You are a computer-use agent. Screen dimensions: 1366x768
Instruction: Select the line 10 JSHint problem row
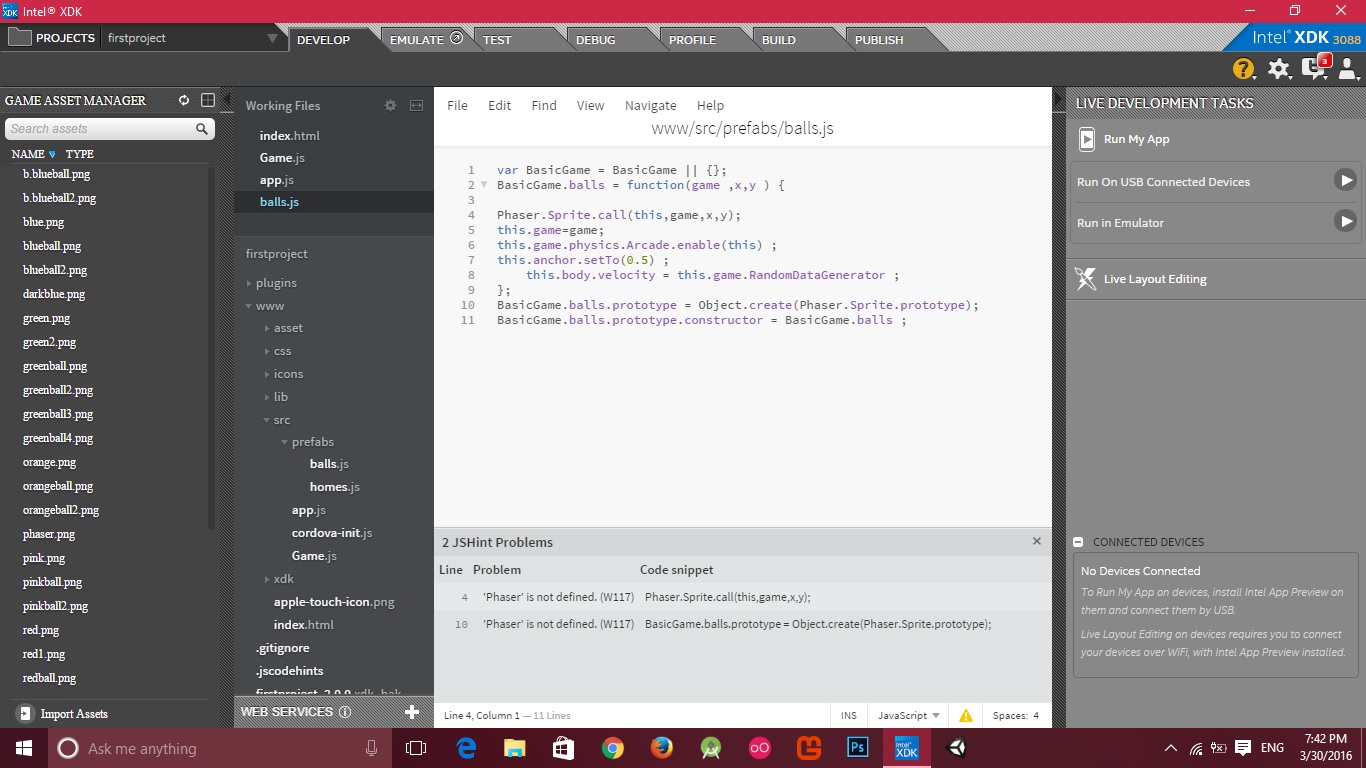point(743,624)
